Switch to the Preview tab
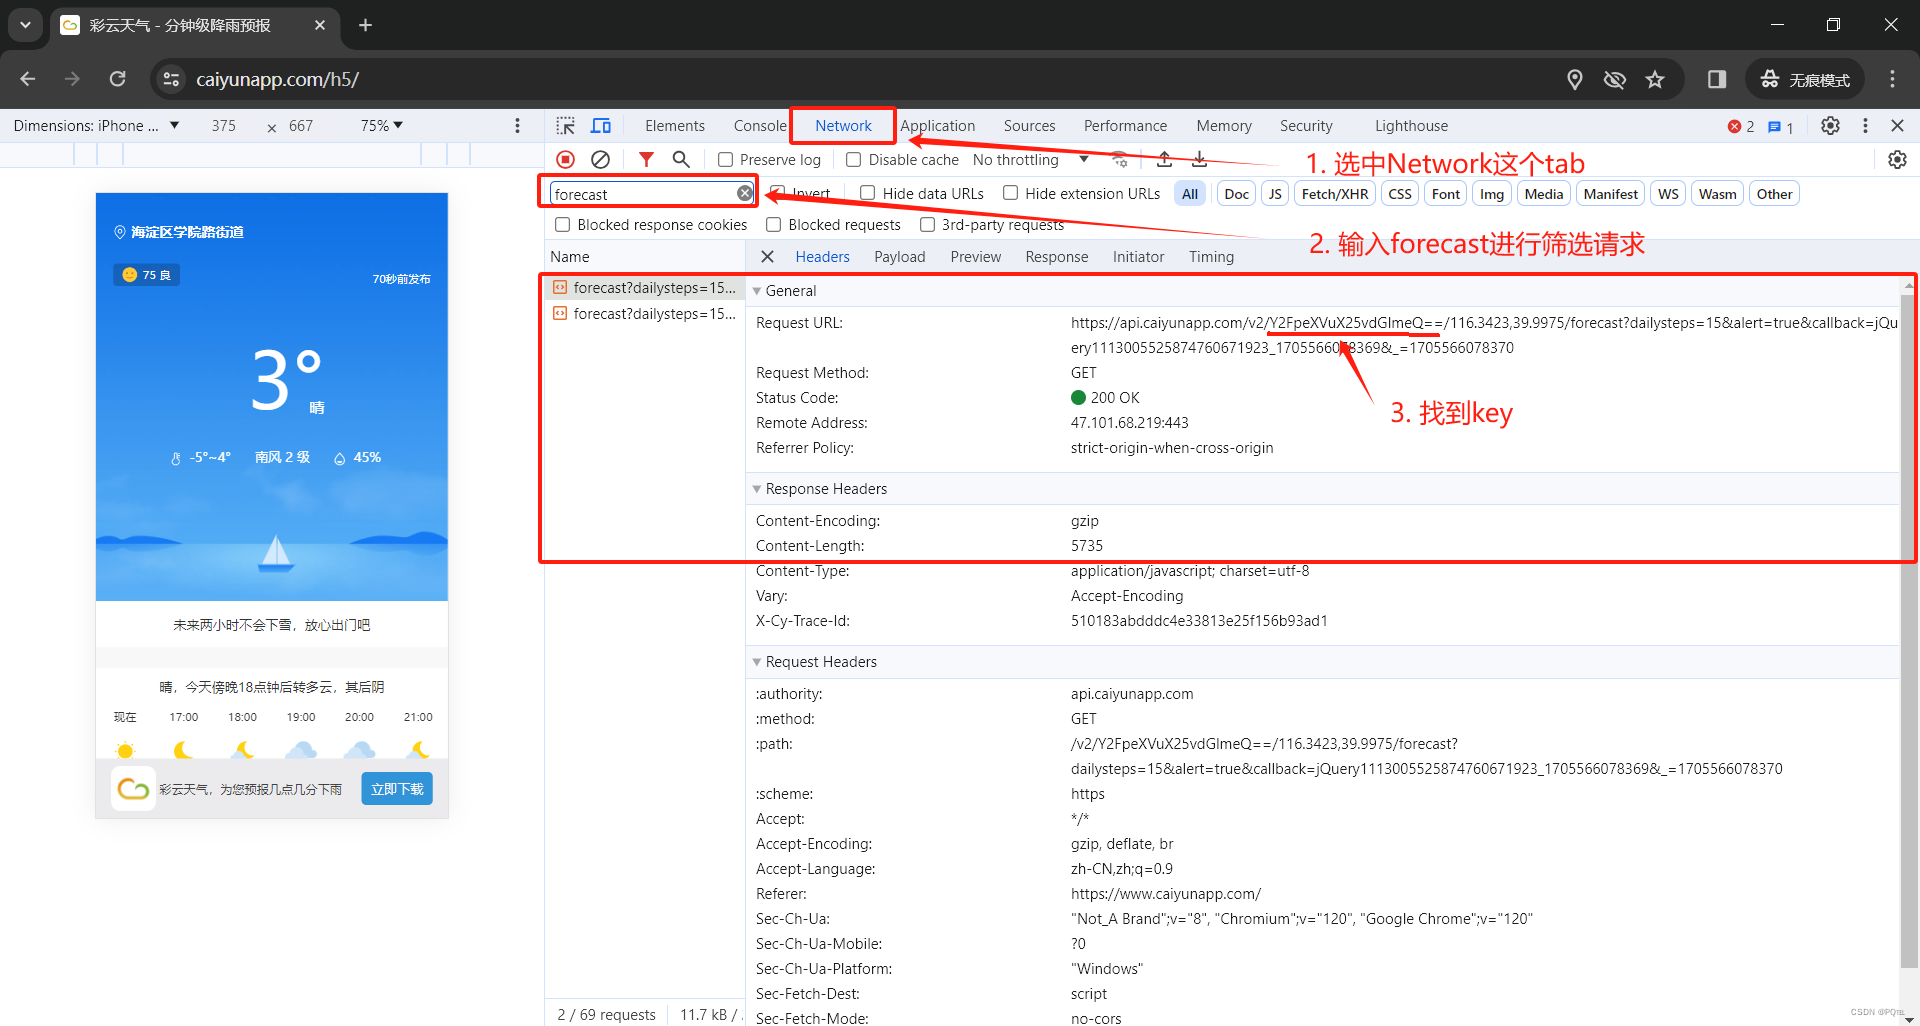 [976, 257]
